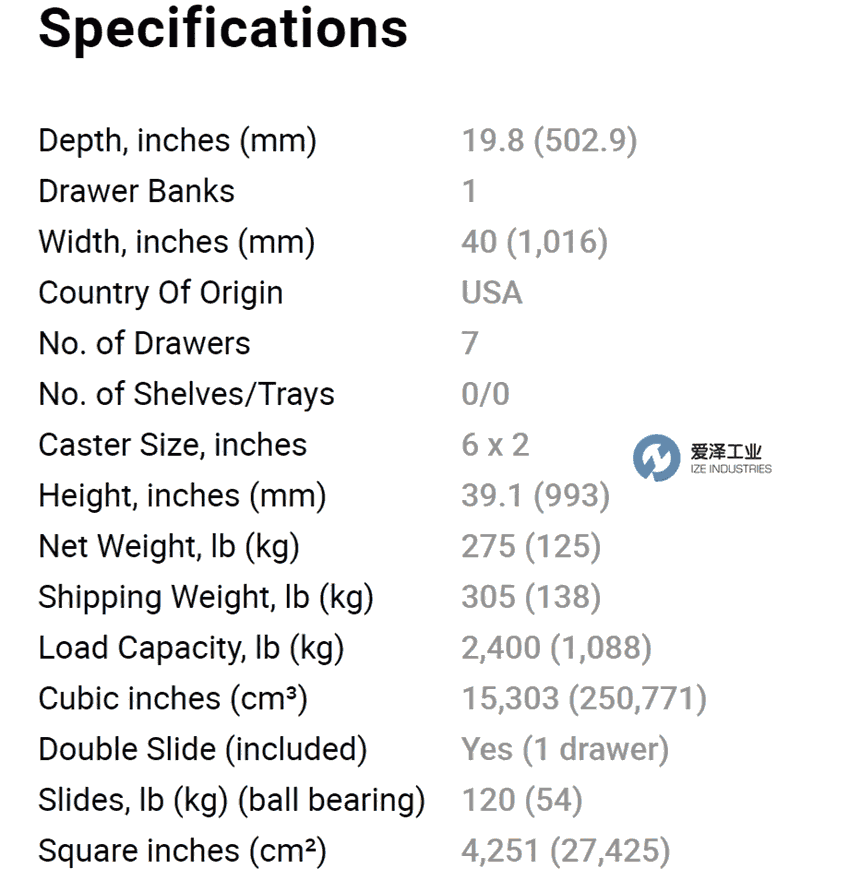Viewport: 860px width, 880px height.
Task: Click the Specifications heading
Action: point(223,29)
